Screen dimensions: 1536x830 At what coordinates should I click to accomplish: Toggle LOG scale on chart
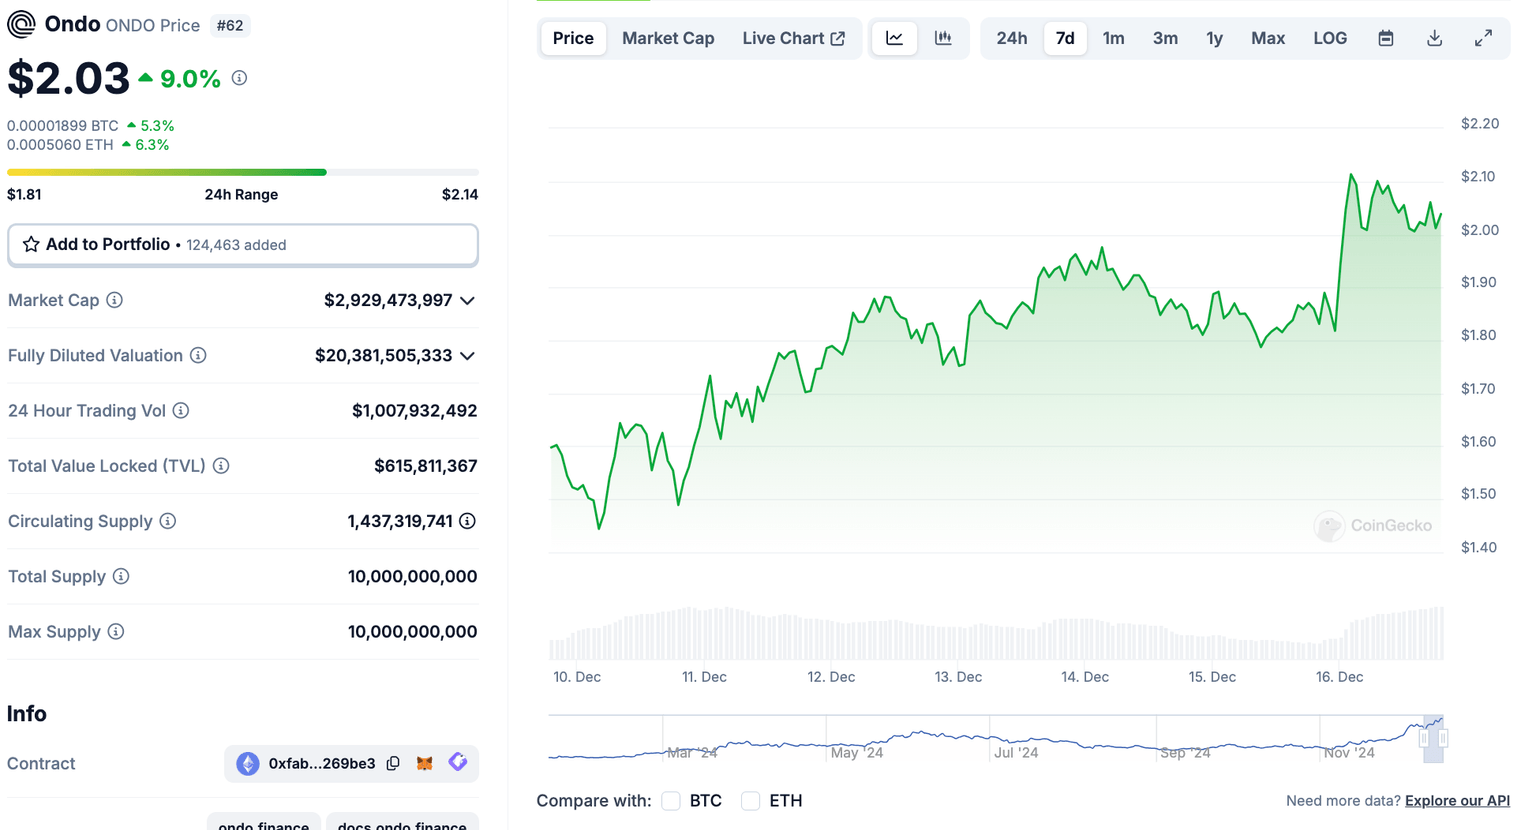1329,38
